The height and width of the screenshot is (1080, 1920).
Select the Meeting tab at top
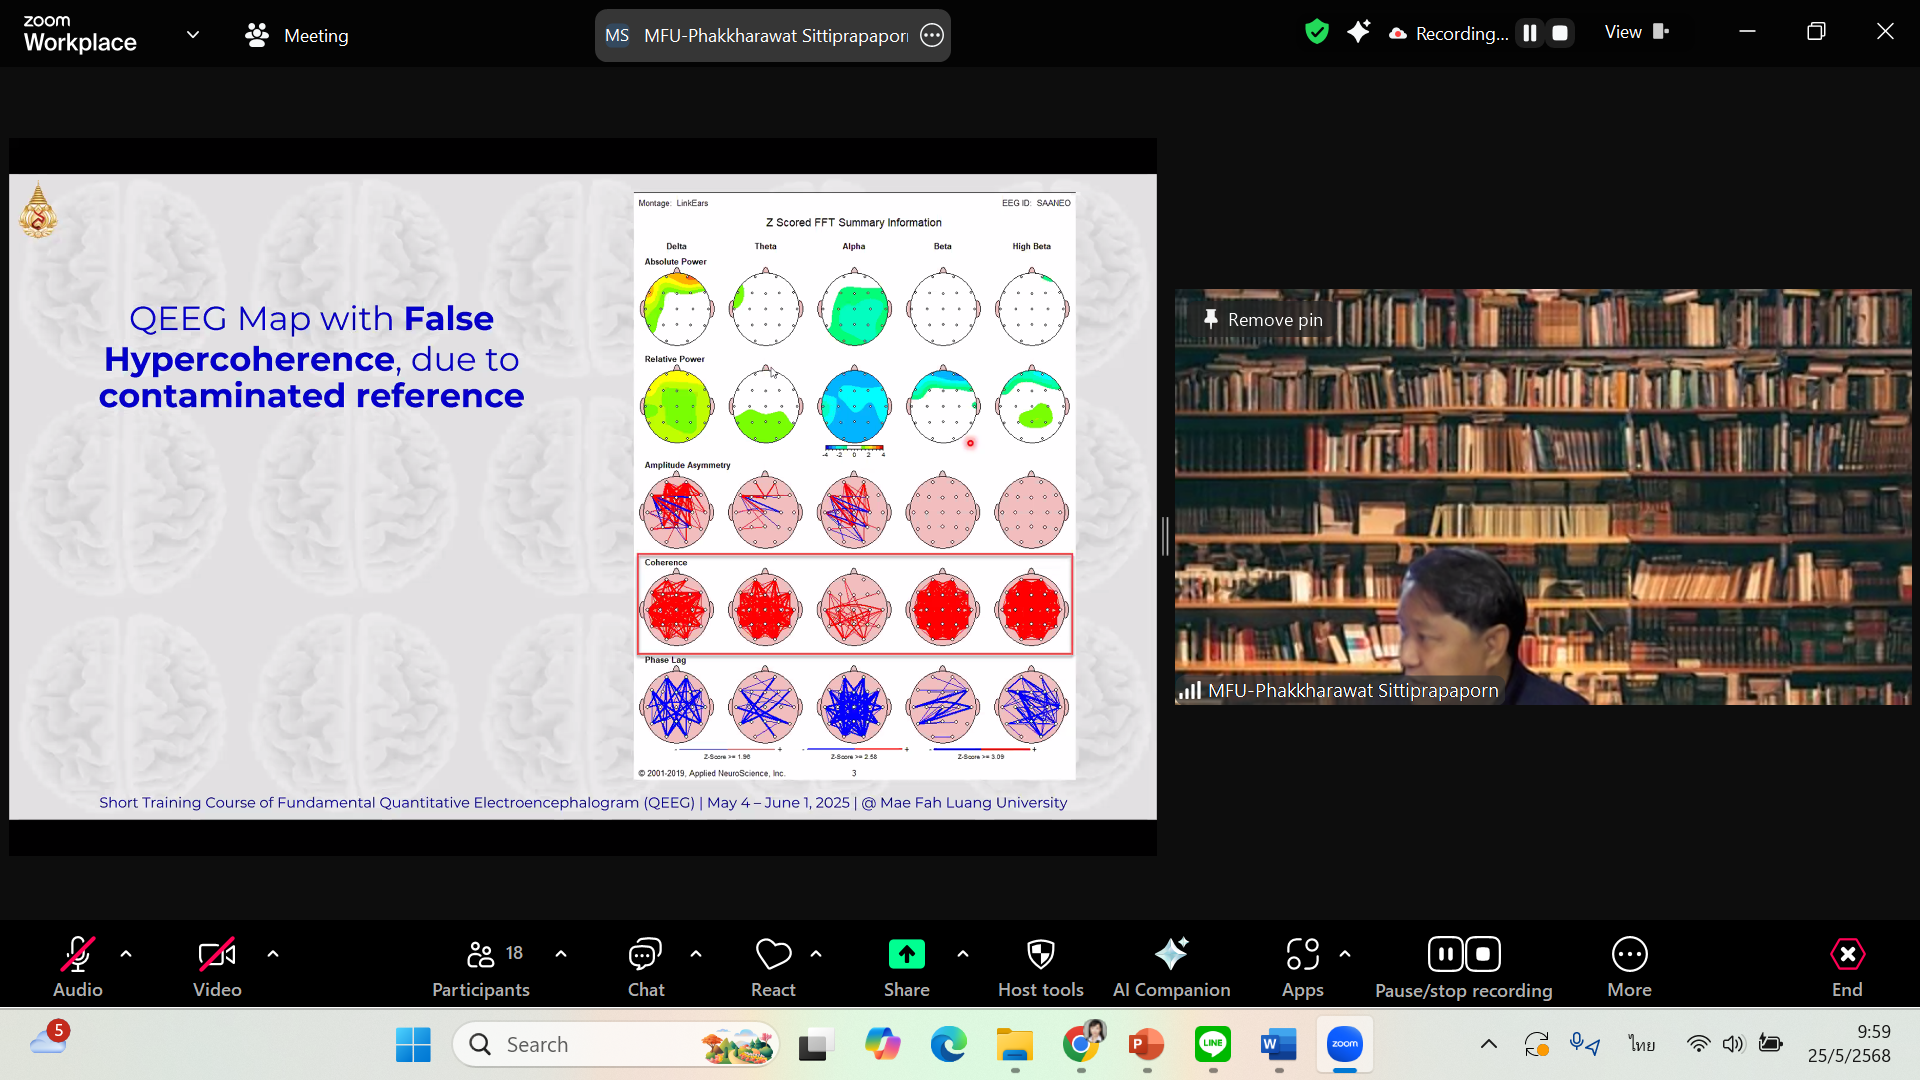click(297, 35)
